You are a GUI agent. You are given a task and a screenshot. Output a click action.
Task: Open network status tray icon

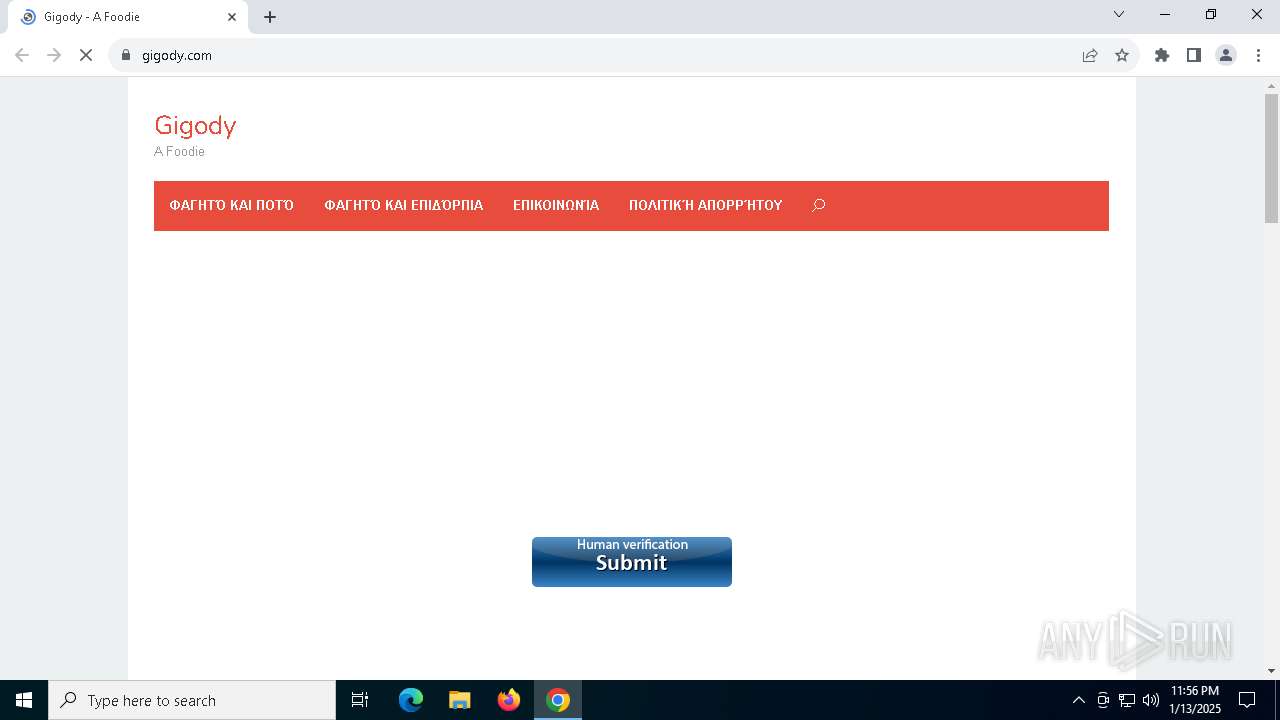pyautogui.click(x=1127, y=700)
